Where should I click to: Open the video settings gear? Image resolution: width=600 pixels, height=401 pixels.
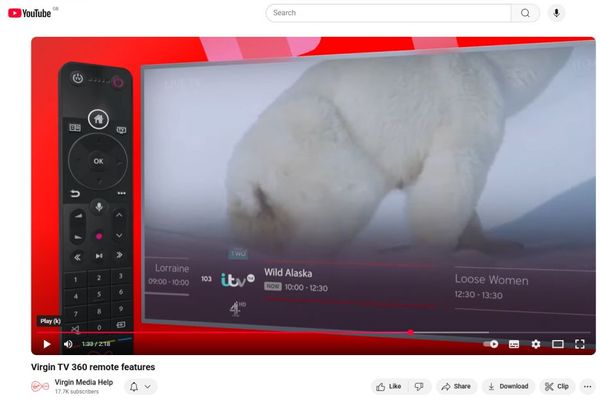pos(536,344)
